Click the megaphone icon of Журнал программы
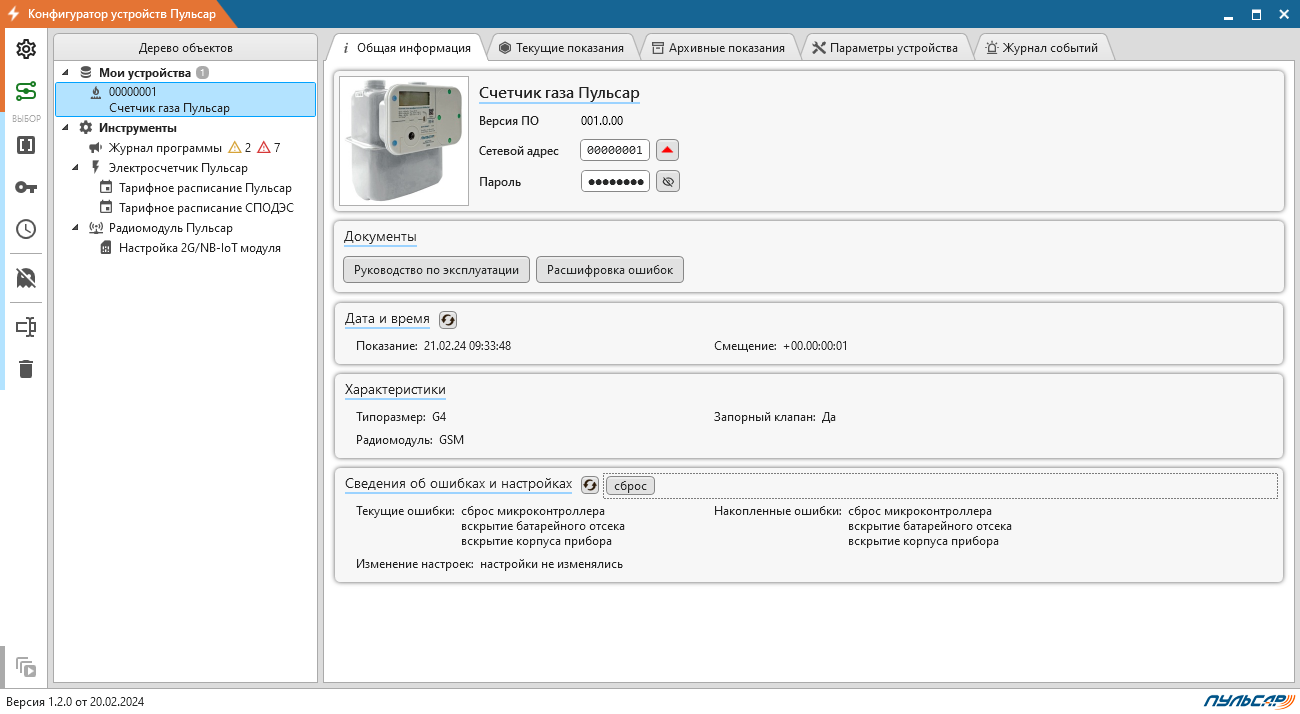The height and width of the screenshot is (714, 1300). click(x=95, y=148)
